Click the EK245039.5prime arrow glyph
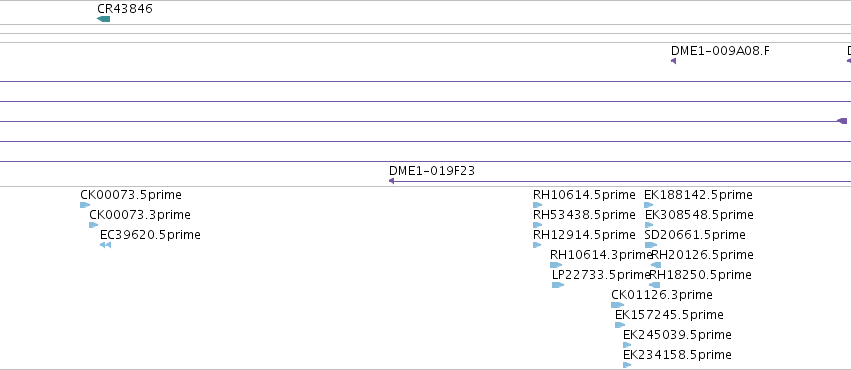The image size is (851, 370). coord(627,345)
